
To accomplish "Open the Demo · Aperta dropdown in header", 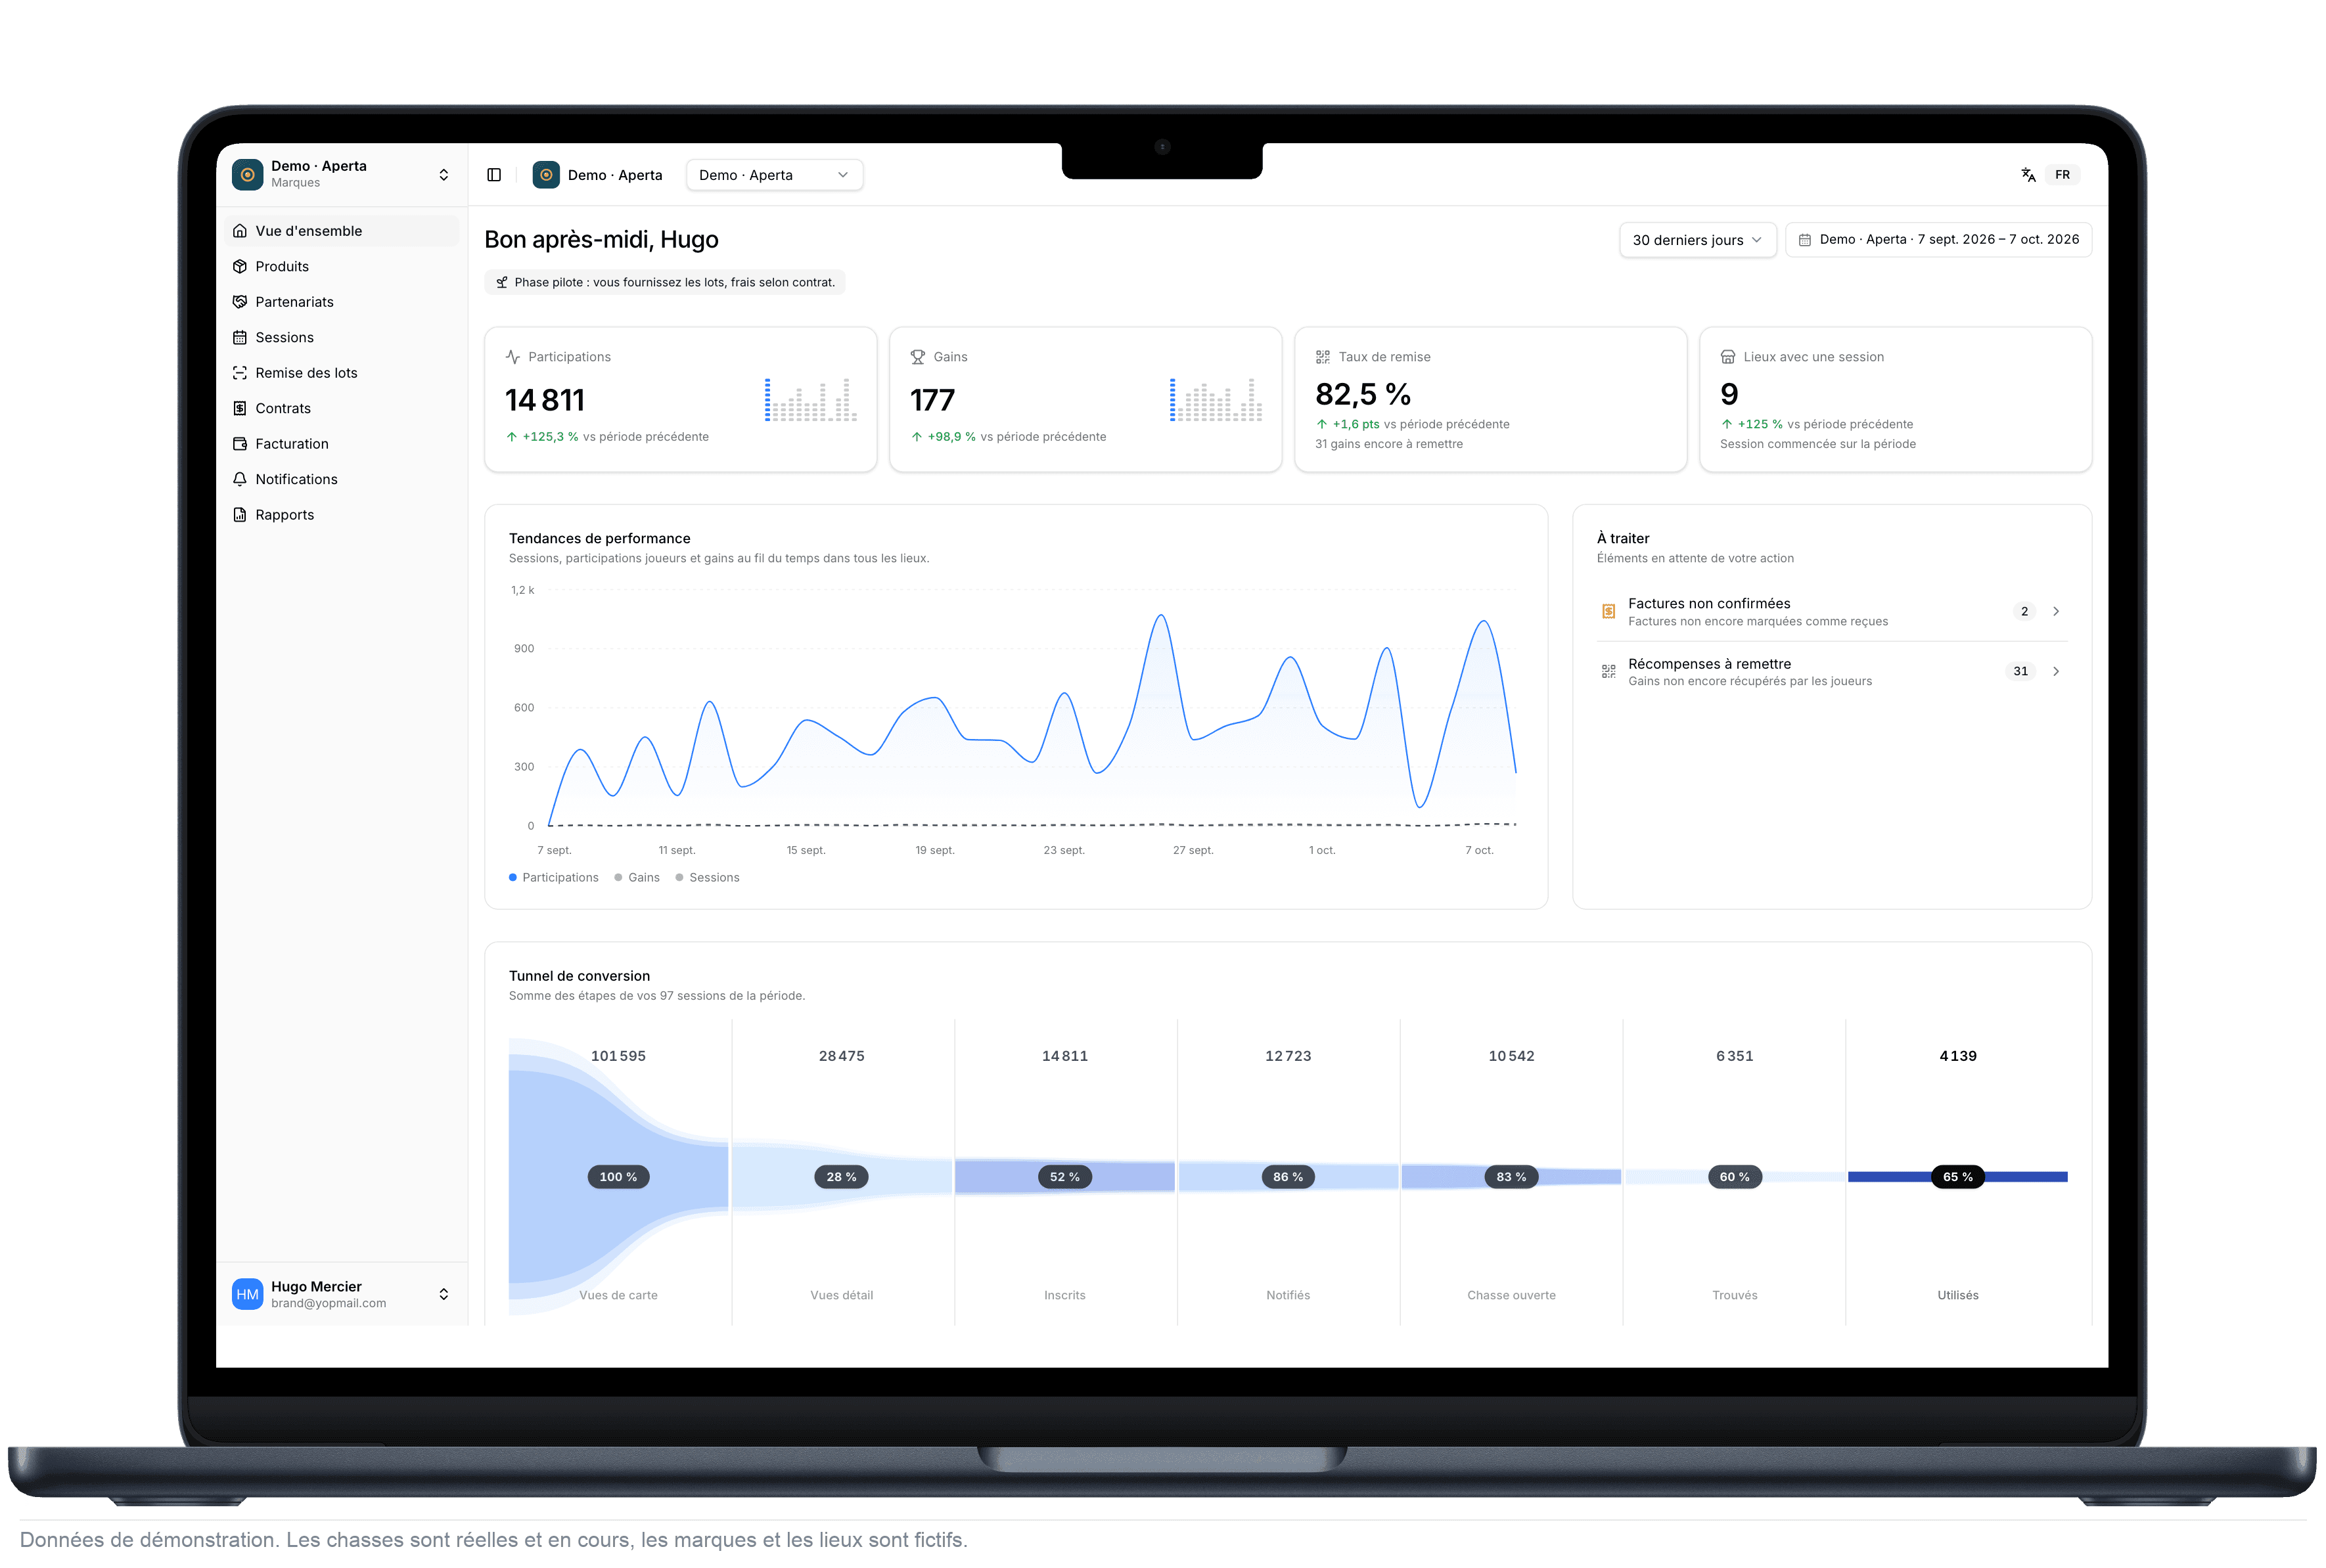I will click(774, 175).
